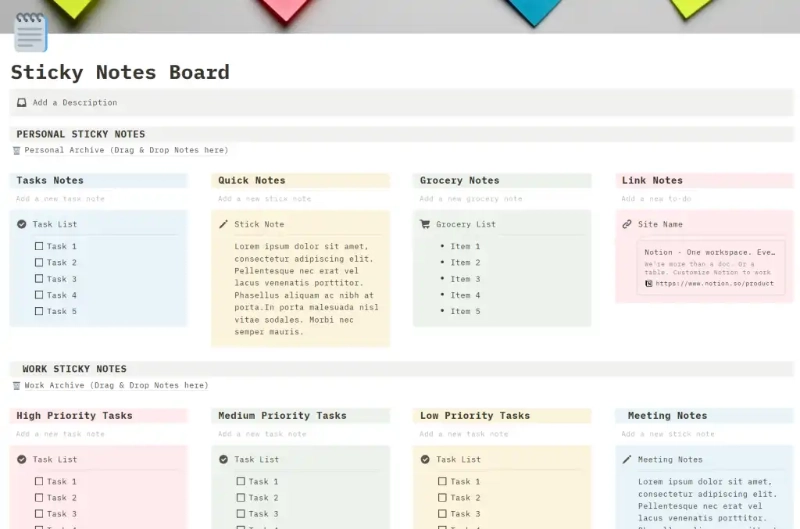Click the Sticky Notes Board page title
Screen dimensions: 800x529
120,72
